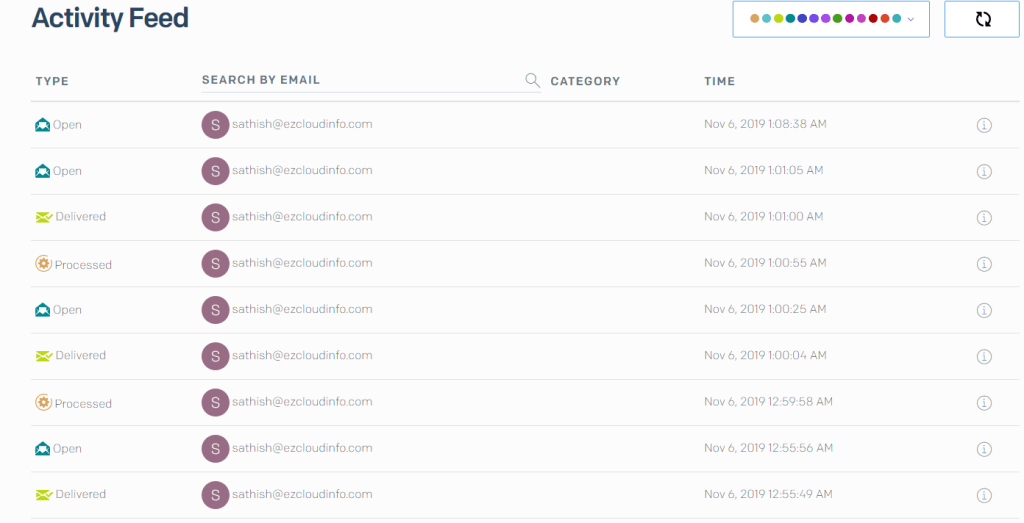Click the S avatar in the first row
The height and width of the screenshot is (523, 1024).
click(215, 125)
